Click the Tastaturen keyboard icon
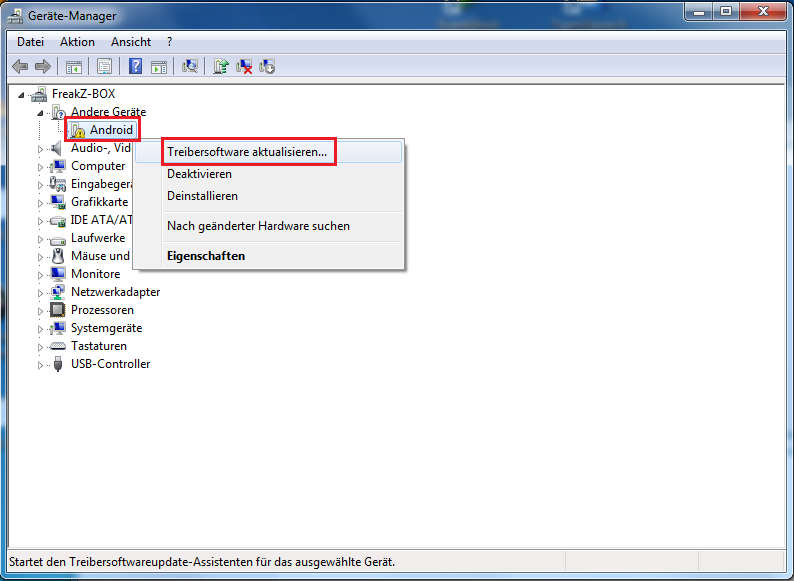The image size is (794, 581). [58, 346]
